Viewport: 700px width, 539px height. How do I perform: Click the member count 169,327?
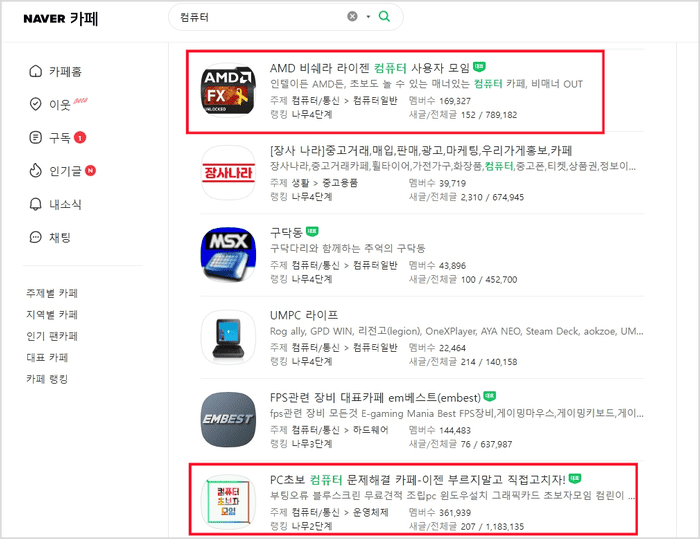pyautogui.click(x=455, y=101)
